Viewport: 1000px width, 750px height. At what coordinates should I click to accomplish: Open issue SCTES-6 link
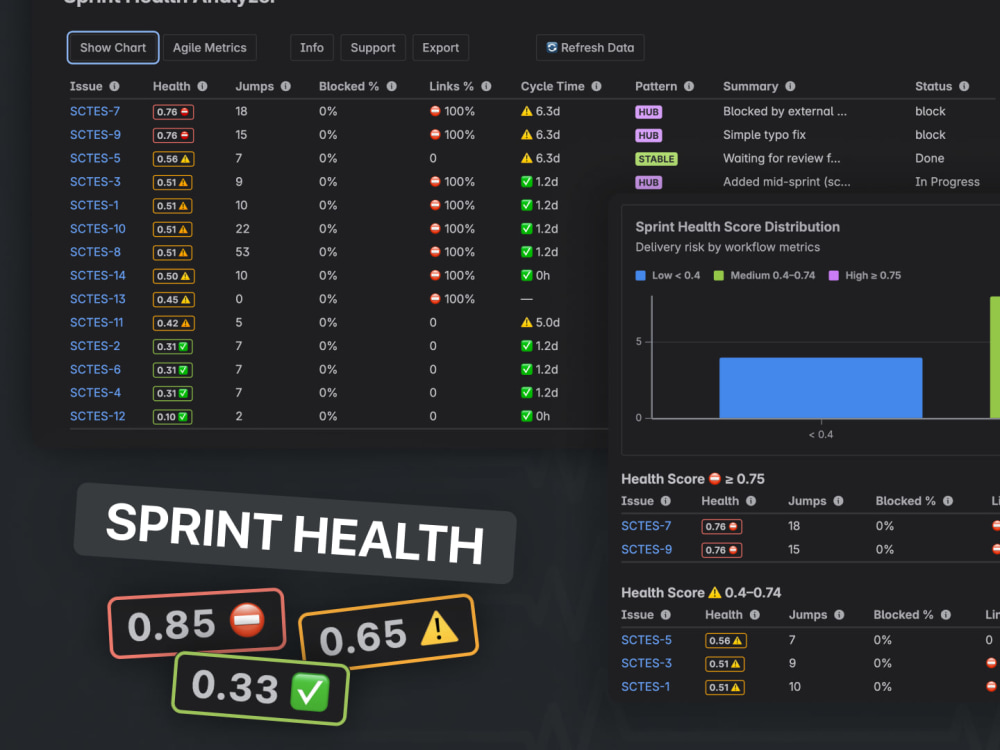(x=95, y=369)
